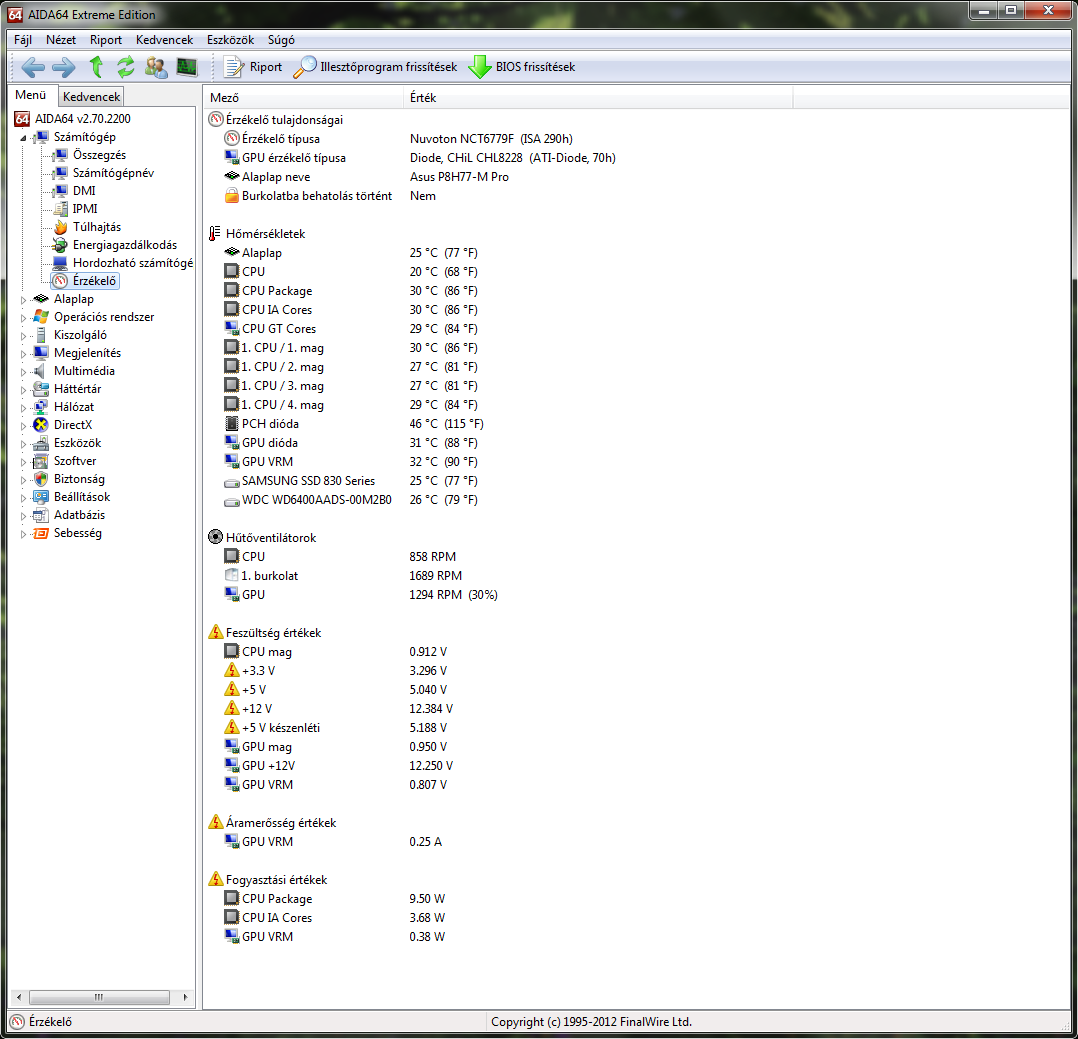Click the Riport toolbar button
The height and width of the screenshot is (1039, 1078).
[x=253, y=67]
